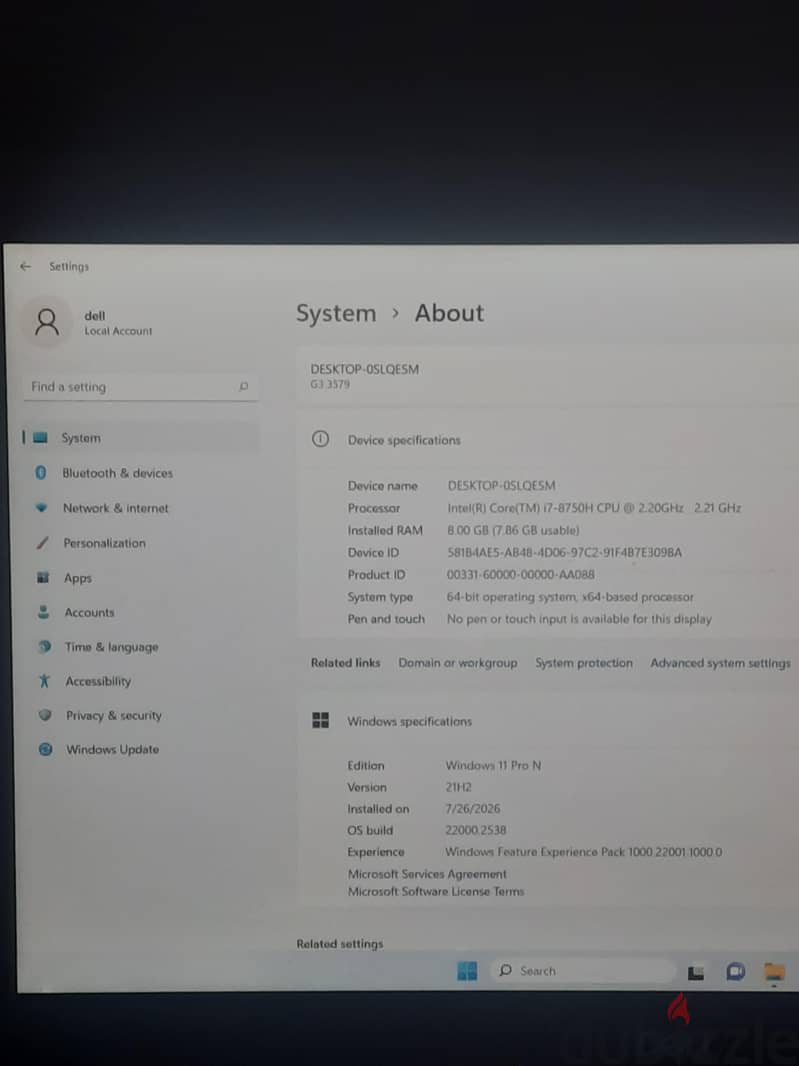This screenshot has height=1066, width=799.
Task: Click the taskbar Search box
Action: 583,971
